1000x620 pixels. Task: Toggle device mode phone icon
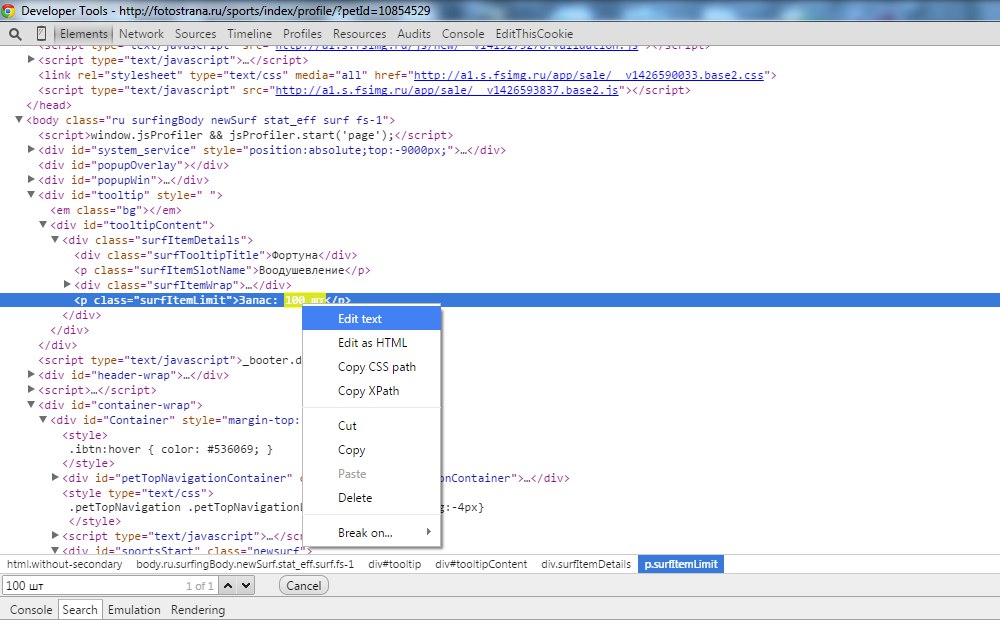coord(40,34)
